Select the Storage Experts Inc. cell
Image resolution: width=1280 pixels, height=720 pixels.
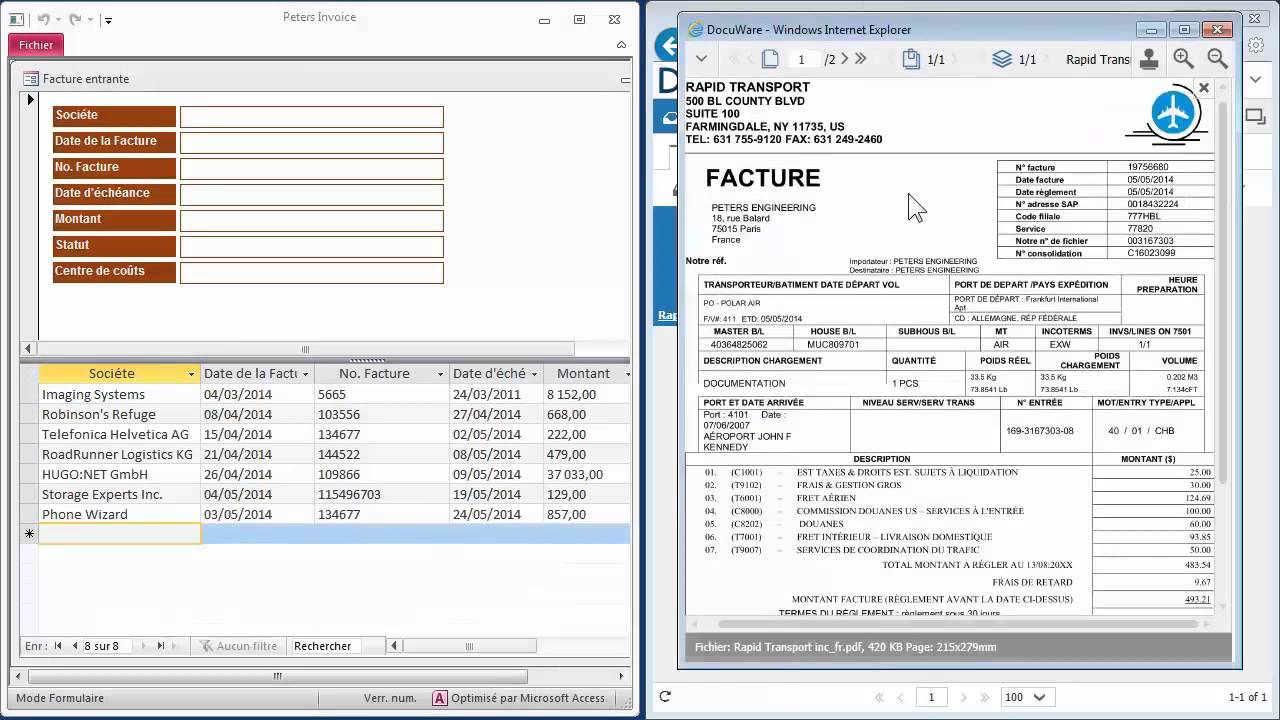[x=119, y=494]
